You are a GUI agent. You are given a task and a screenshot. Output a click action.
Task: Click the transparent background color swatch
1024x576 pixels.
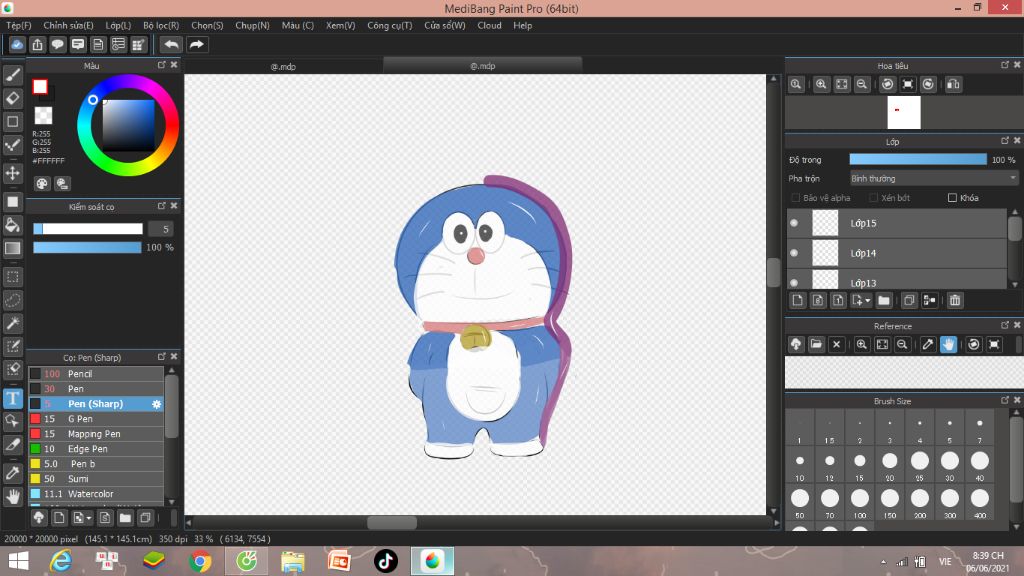pos(43,116)
